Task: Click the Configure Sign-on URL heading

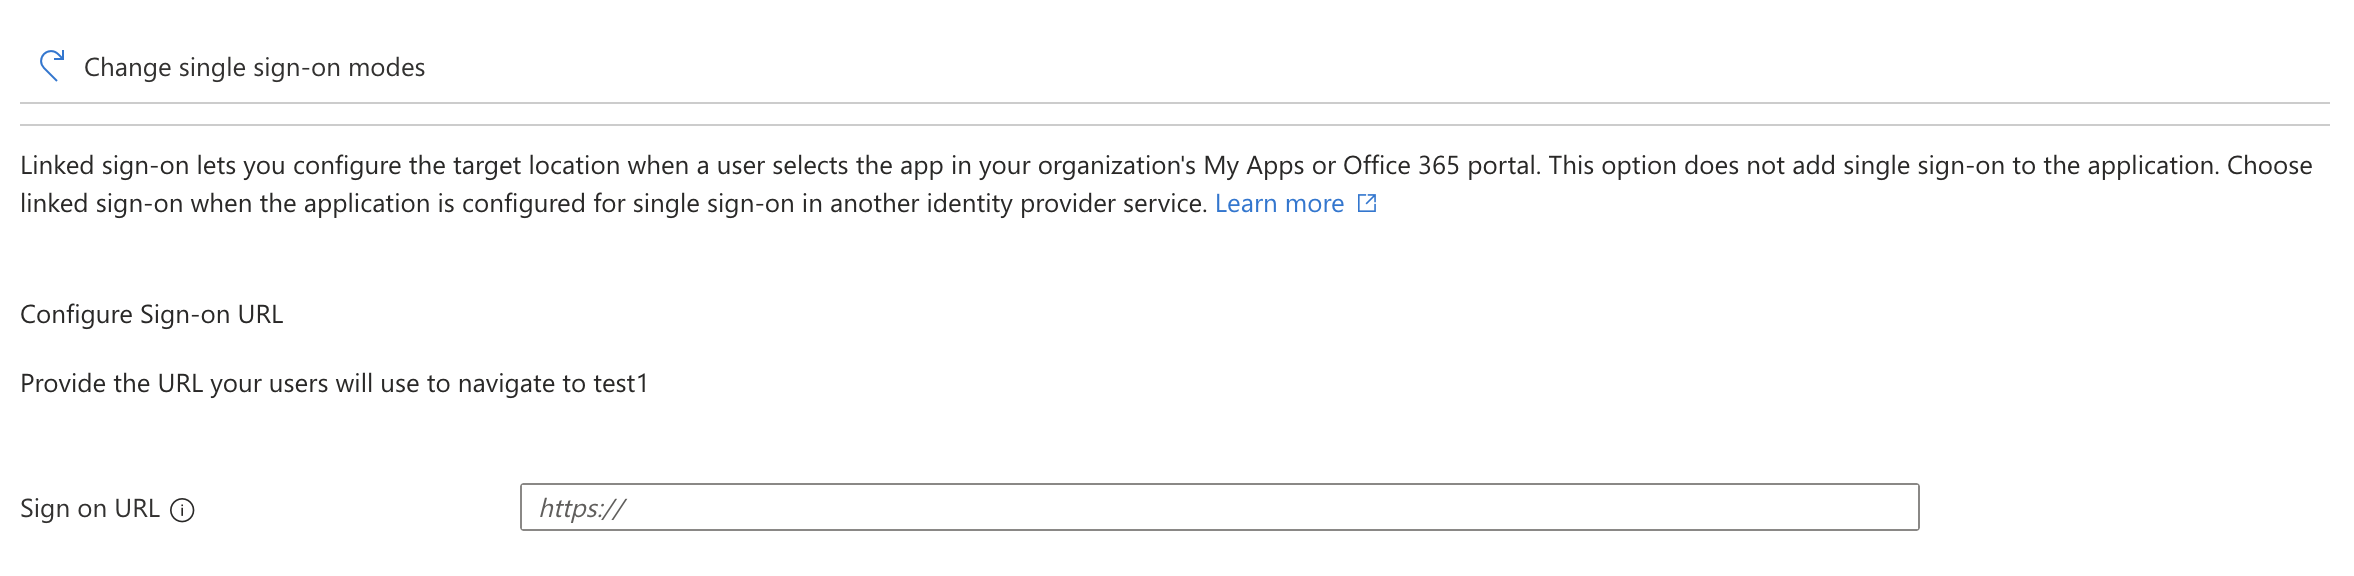Action: pyautogui.click(x=152, y=315)
